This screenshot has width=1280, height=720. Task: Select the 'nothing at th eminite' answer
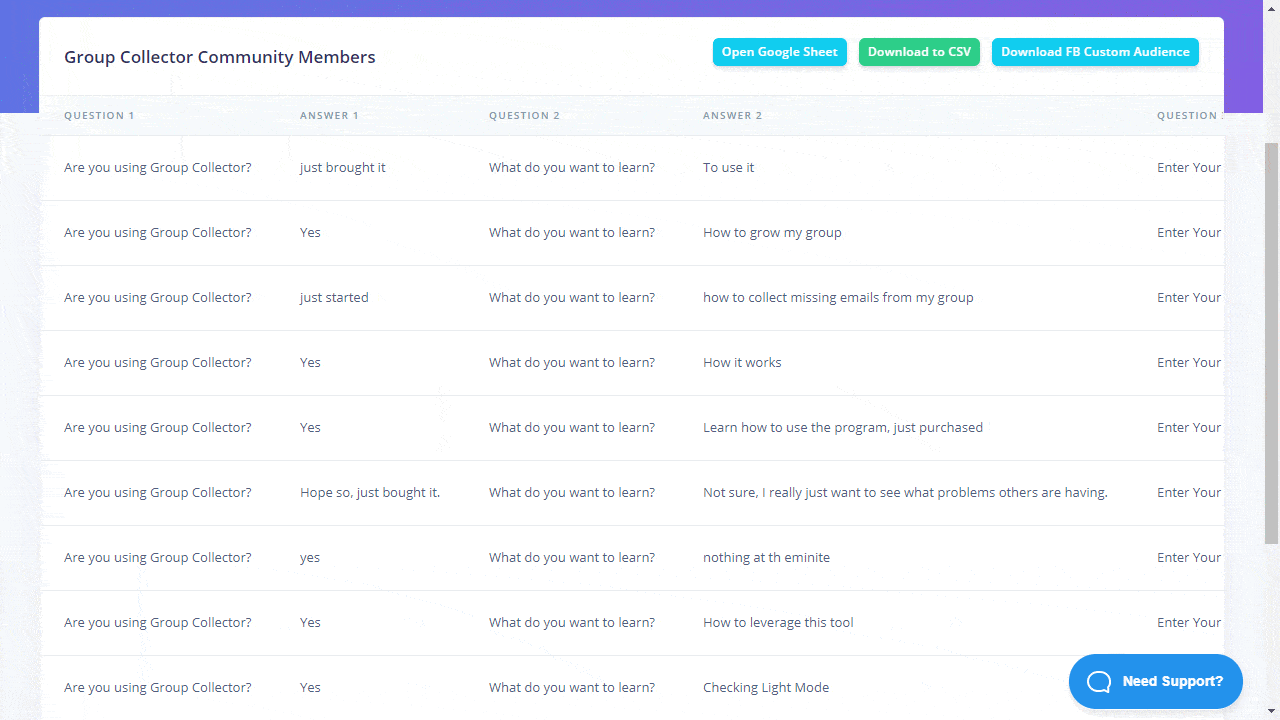[x=766, y=558]
